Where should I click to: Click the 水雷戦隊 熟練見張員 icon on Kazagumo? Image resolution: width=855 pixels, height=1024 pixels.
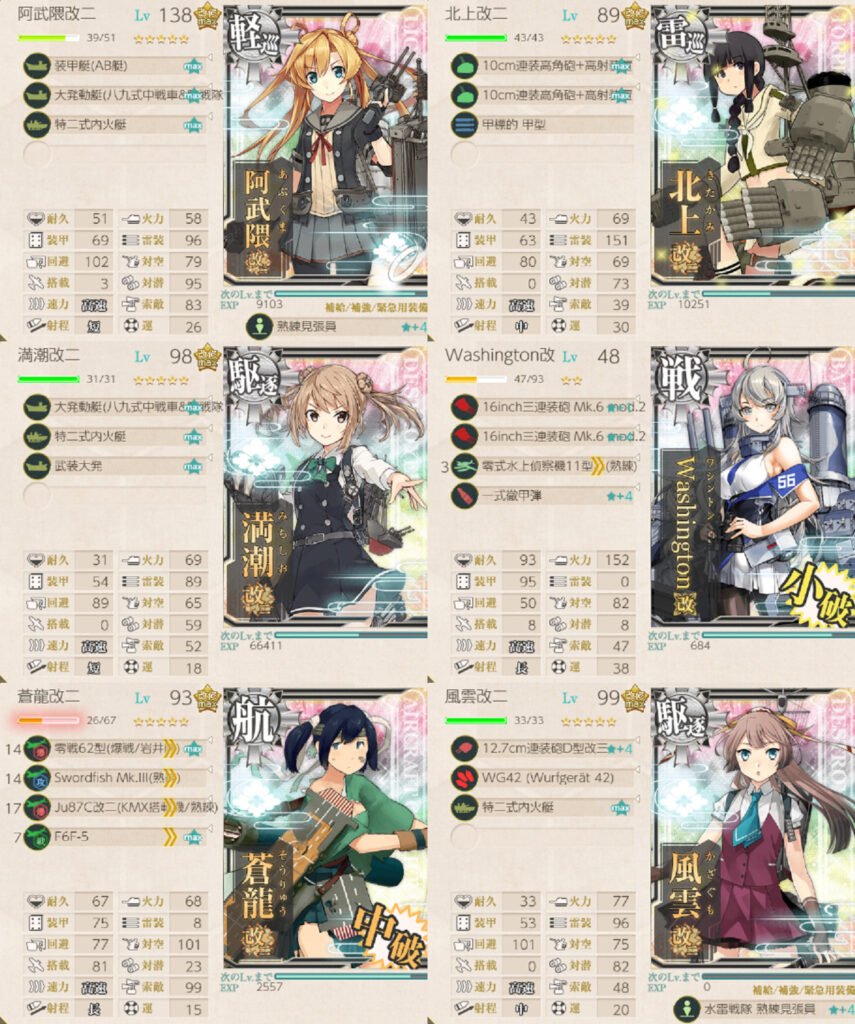[687, 1009]
